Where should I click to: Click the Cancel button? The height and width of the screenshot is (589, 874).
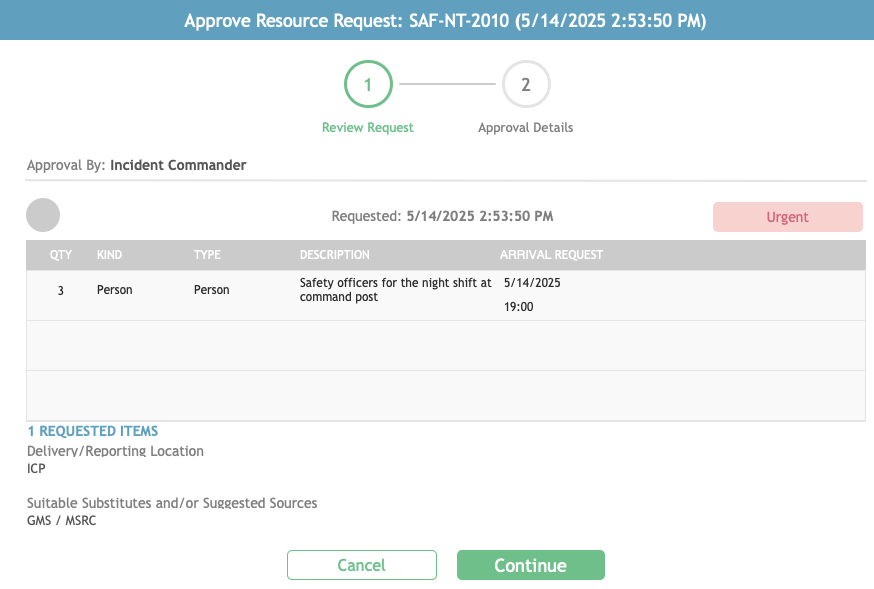(x=361, y=565)
